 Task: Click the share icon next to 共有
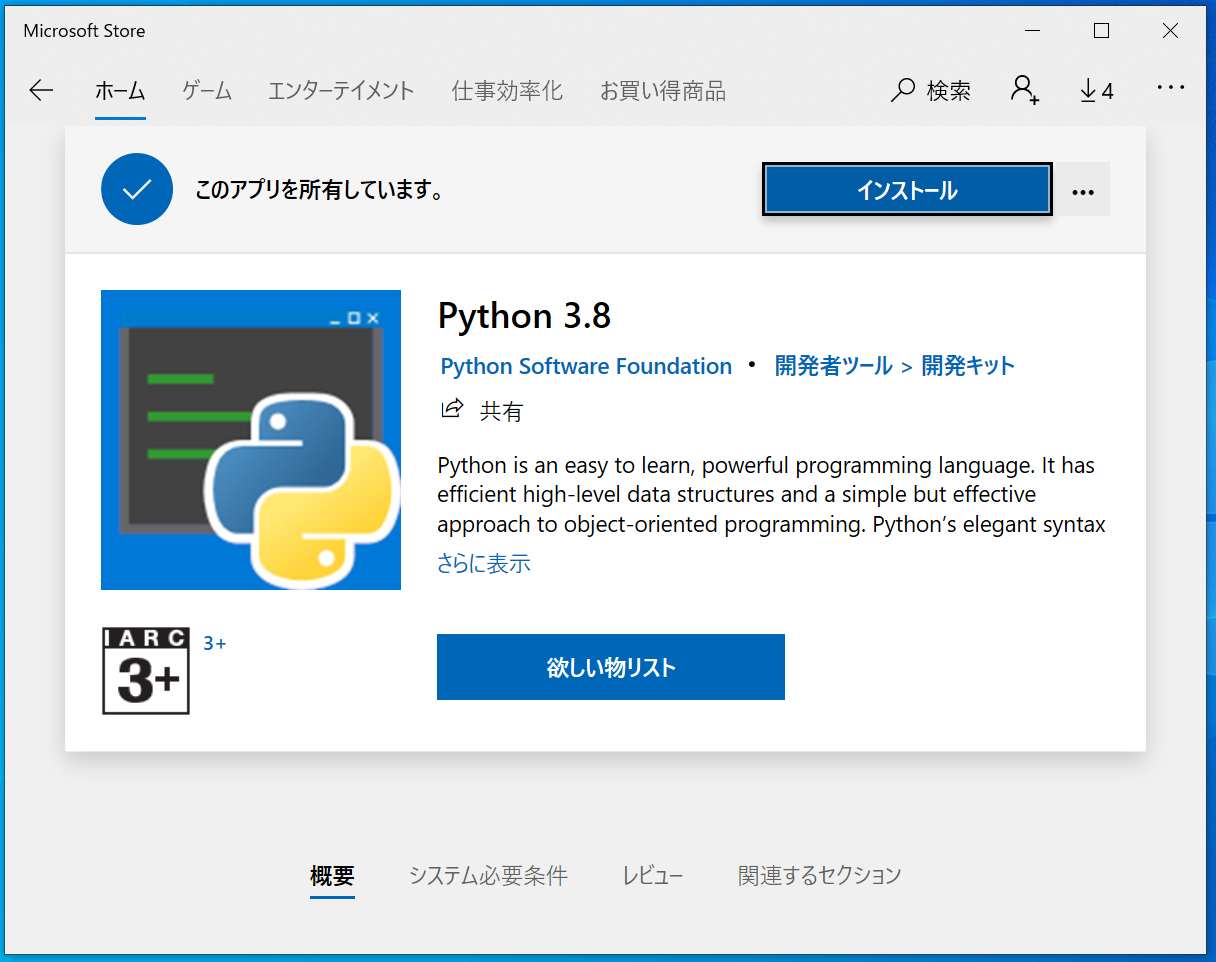[452, 409]
